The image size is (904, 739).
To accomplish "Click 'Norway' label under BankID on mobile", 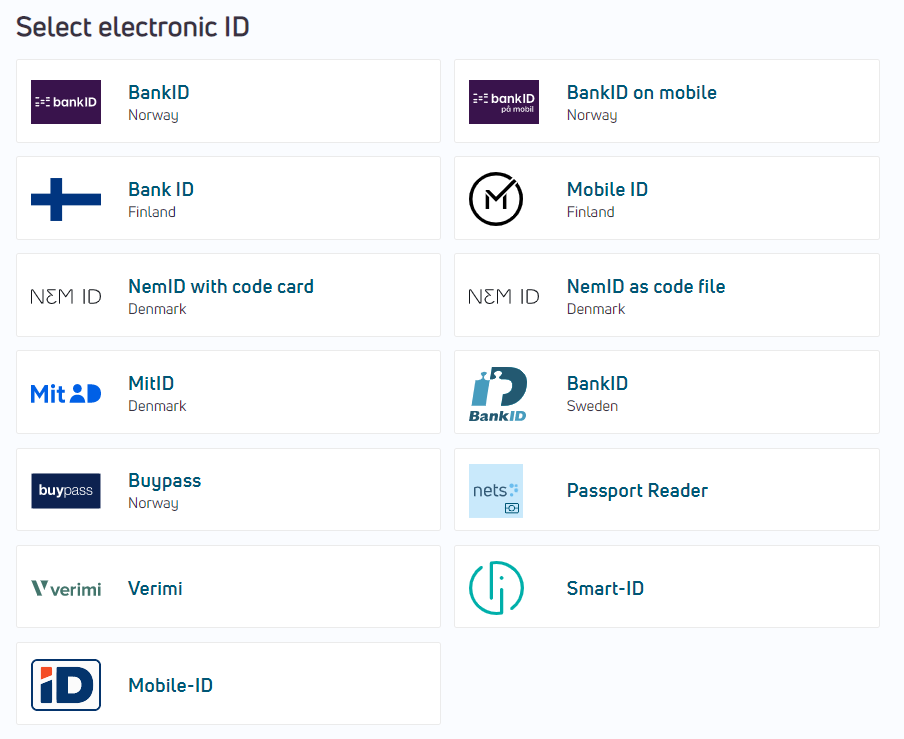I will pos(592,115).
